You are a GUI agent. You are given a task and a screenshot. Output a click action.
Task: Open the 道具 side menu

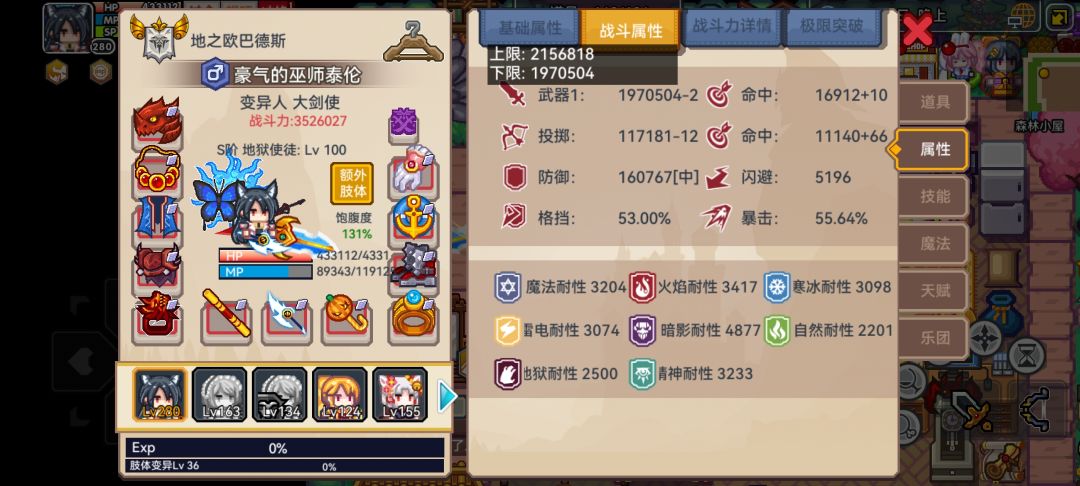935,102
